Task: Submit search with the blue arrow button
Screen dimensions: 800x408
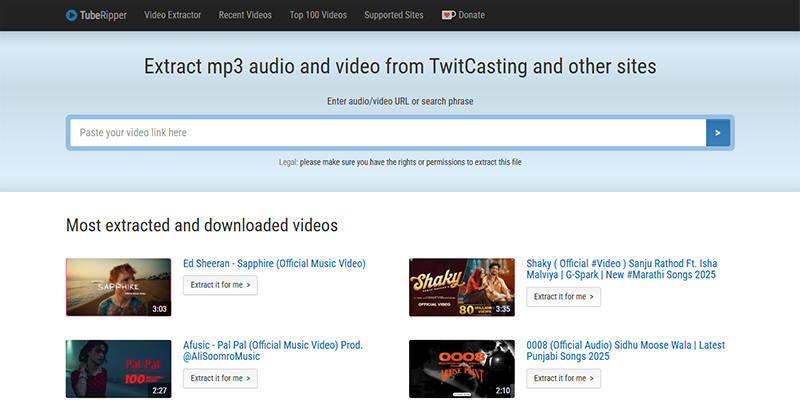Action: 718,133
